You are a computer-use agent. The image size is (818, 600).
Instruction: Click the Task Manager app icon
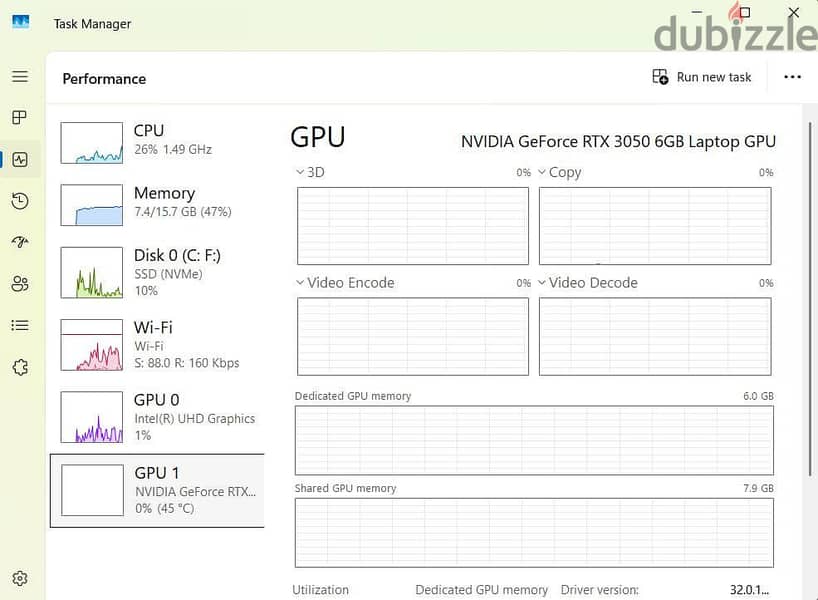(20, 22)
